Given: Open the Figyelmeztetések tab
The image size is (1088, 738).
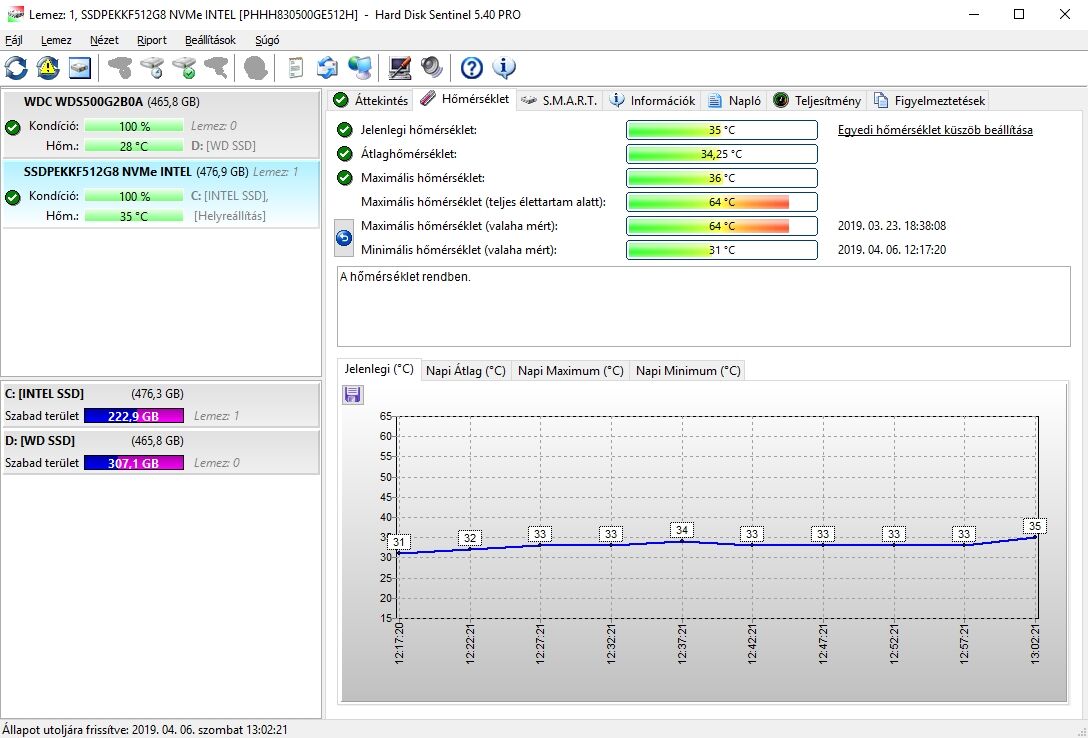Looking at the screenshot, I should [x=929, y=101].
